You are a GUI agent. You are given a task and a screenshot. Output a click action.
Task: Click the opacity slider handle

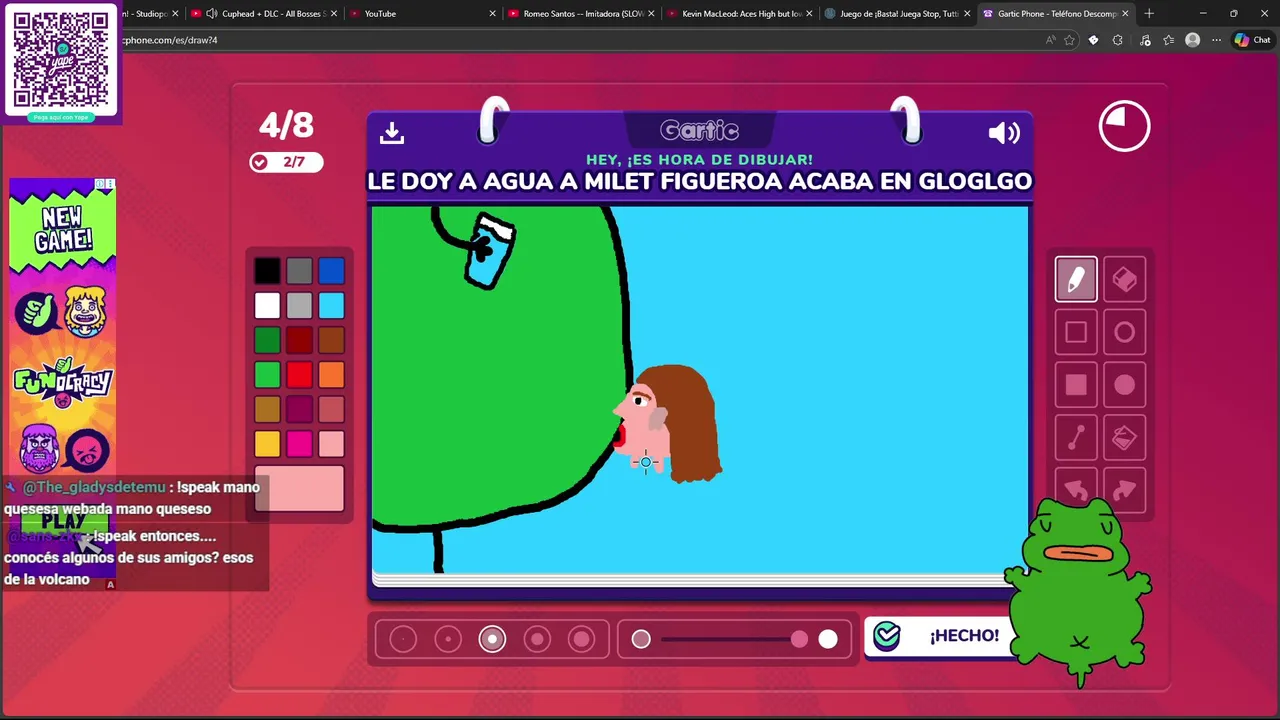pos(799,639)
